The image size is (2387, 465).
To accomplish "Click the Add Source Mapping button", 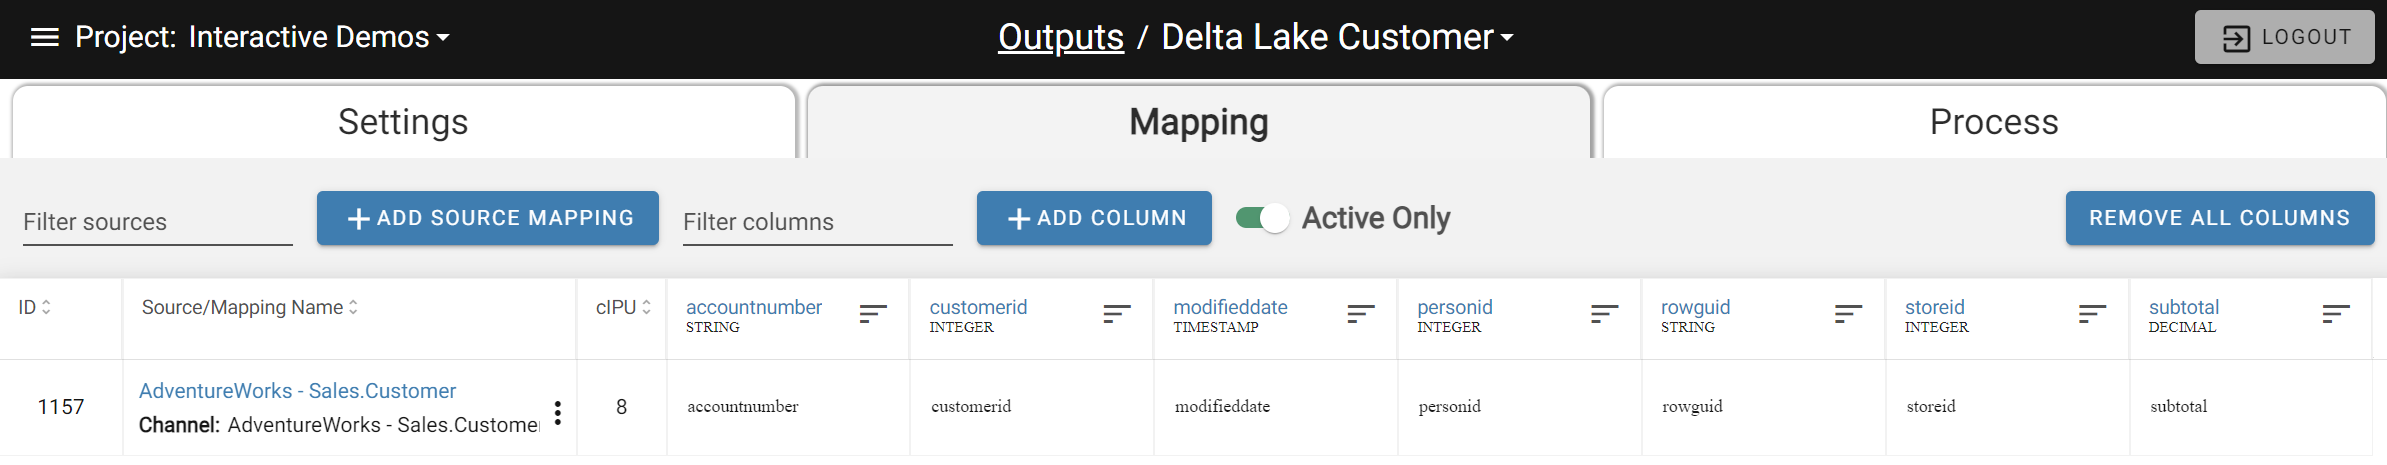I will coord(488,218).
